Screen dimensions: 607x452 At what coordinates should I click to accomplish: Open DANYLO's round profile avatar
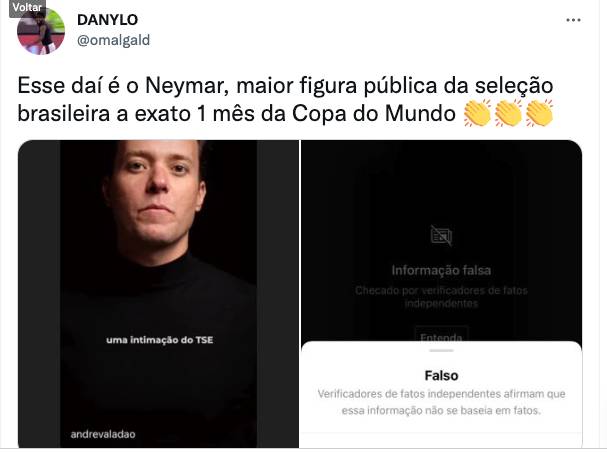point(41,31)
